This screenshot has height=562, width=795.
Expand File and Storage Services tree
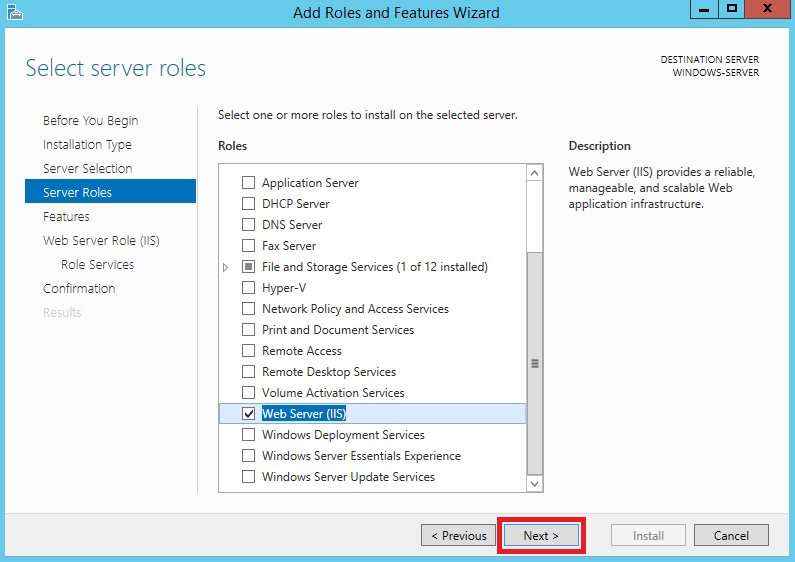click(x=226, y=267)
